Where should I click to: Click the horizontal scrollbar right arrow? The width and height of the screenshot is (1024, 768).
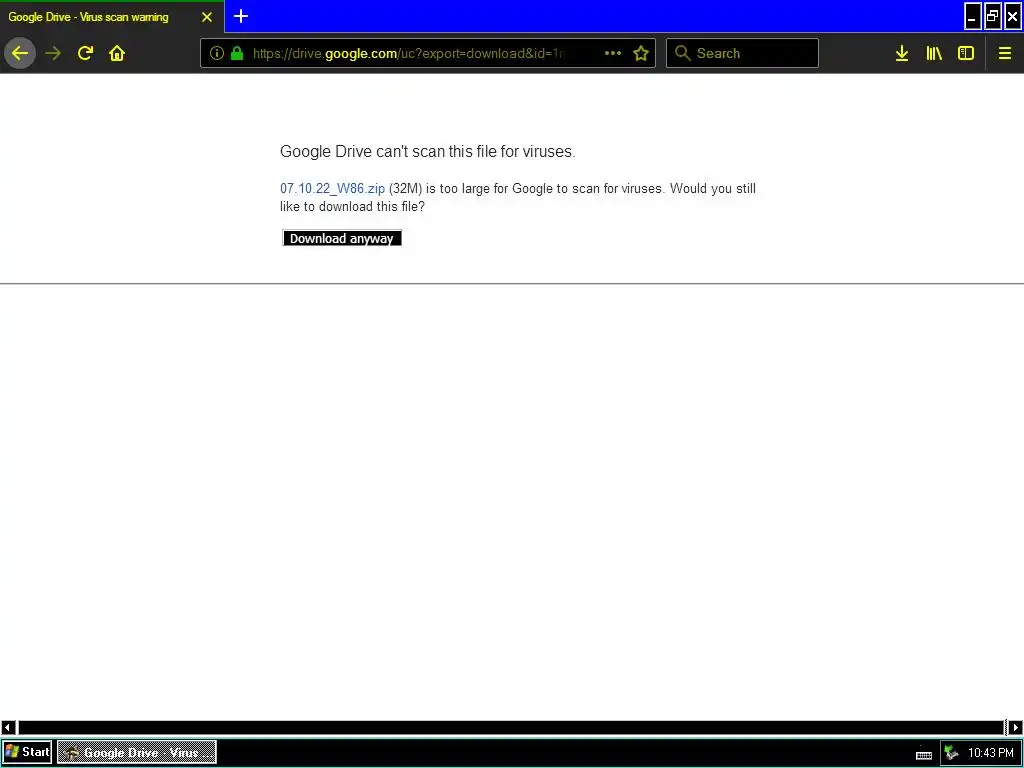1016,728
